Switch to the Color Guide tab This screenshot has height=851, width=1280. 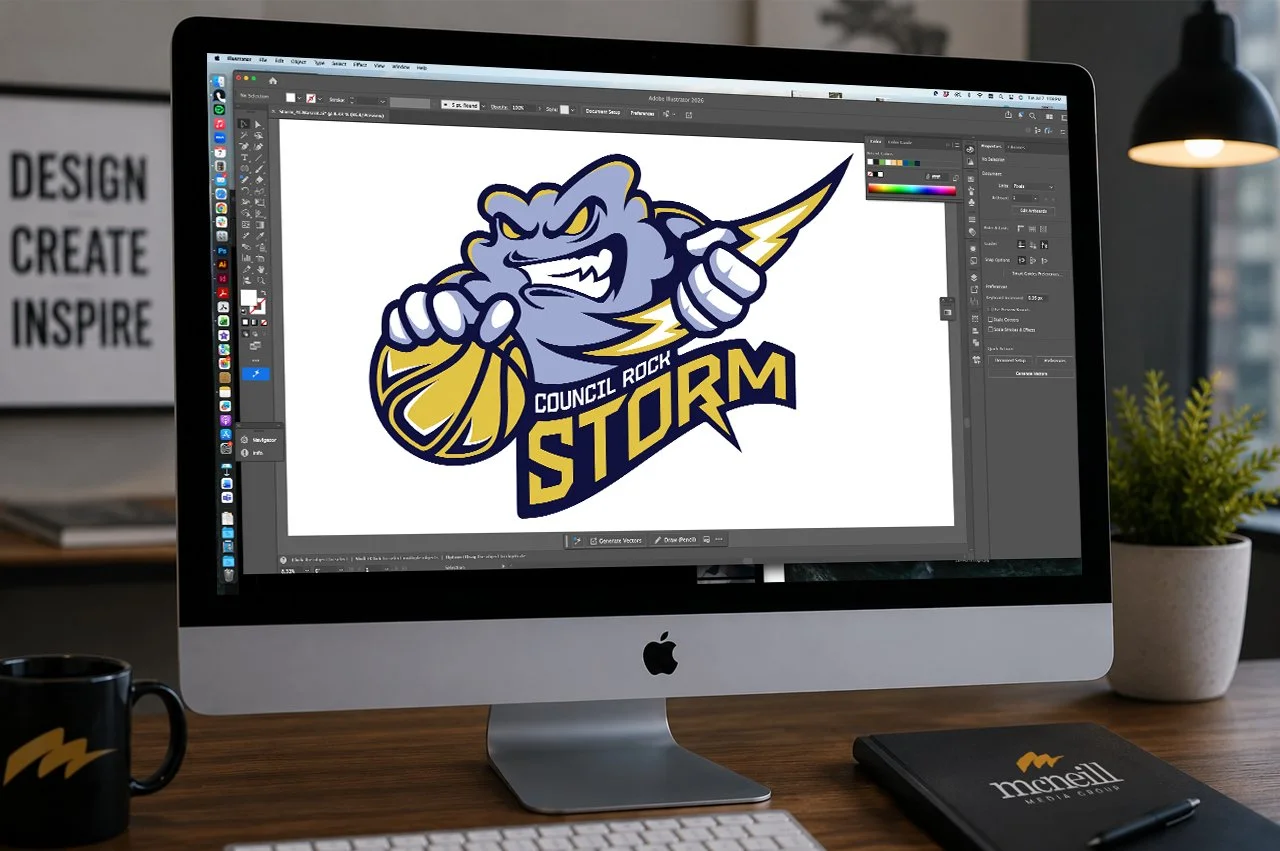point(900,142)
